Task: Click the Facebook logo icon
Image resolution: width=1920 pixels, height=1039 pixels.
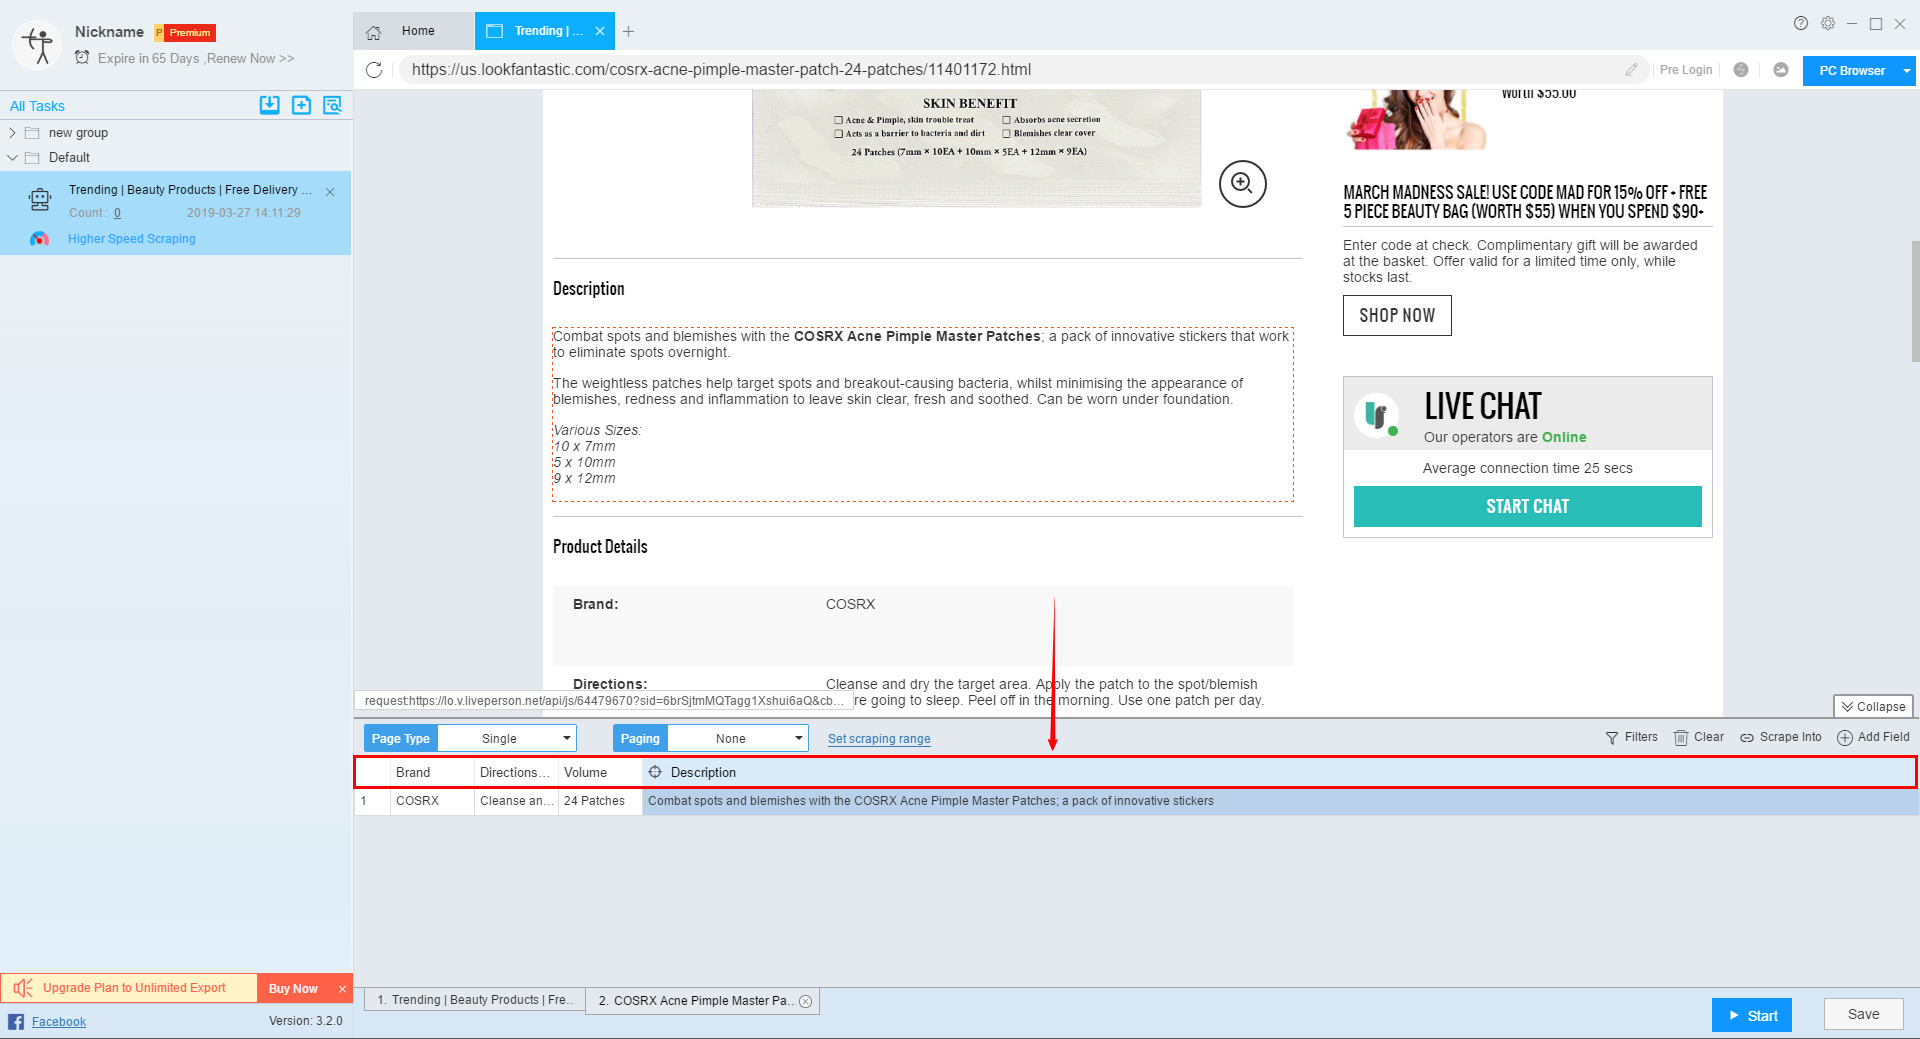Action: 16,1021
